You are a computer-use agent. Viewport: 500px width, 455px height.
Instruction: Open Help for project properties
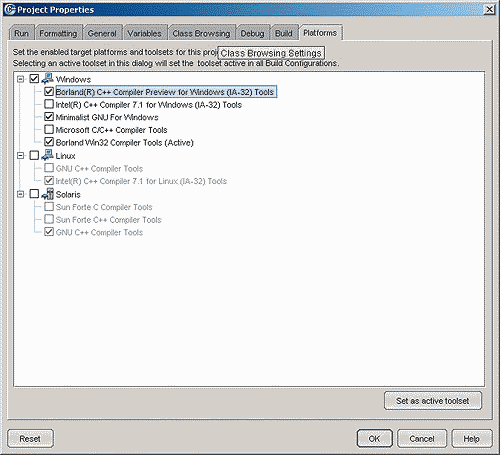click(472, 439)
